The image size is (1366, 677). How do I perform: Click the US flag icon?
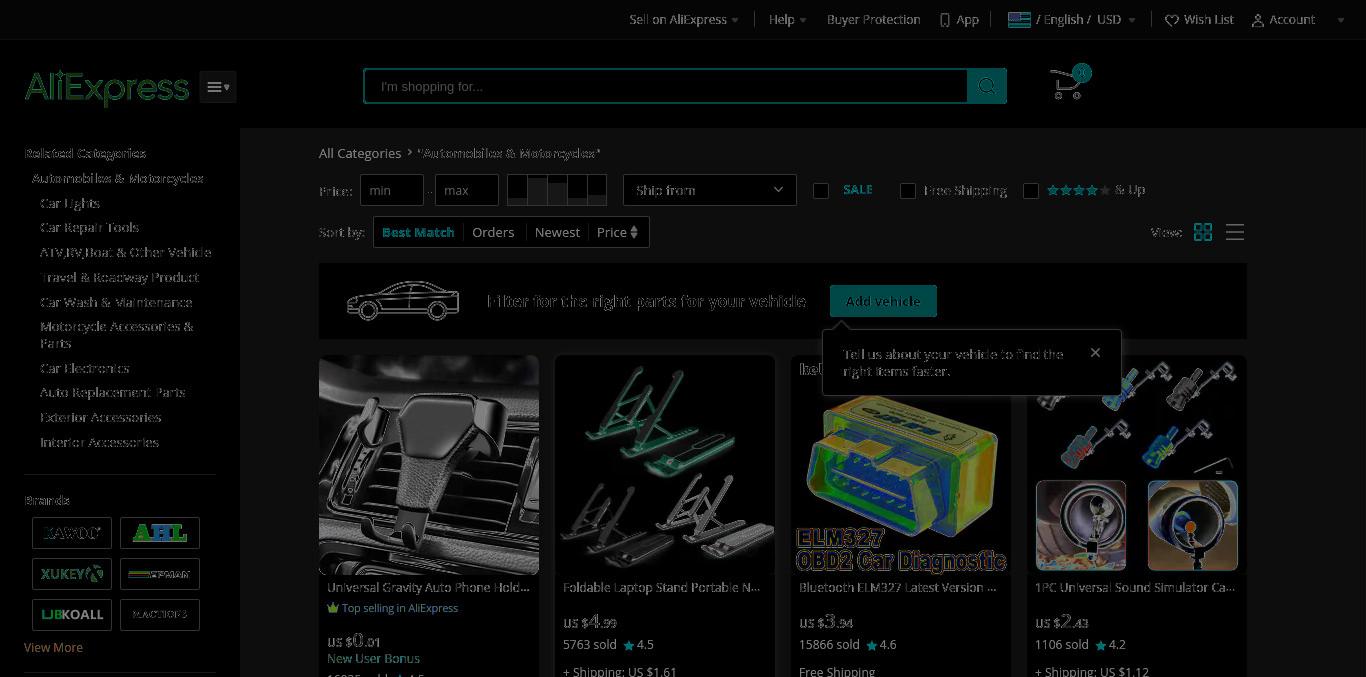pyautogui.click(x=1019, y=19)
